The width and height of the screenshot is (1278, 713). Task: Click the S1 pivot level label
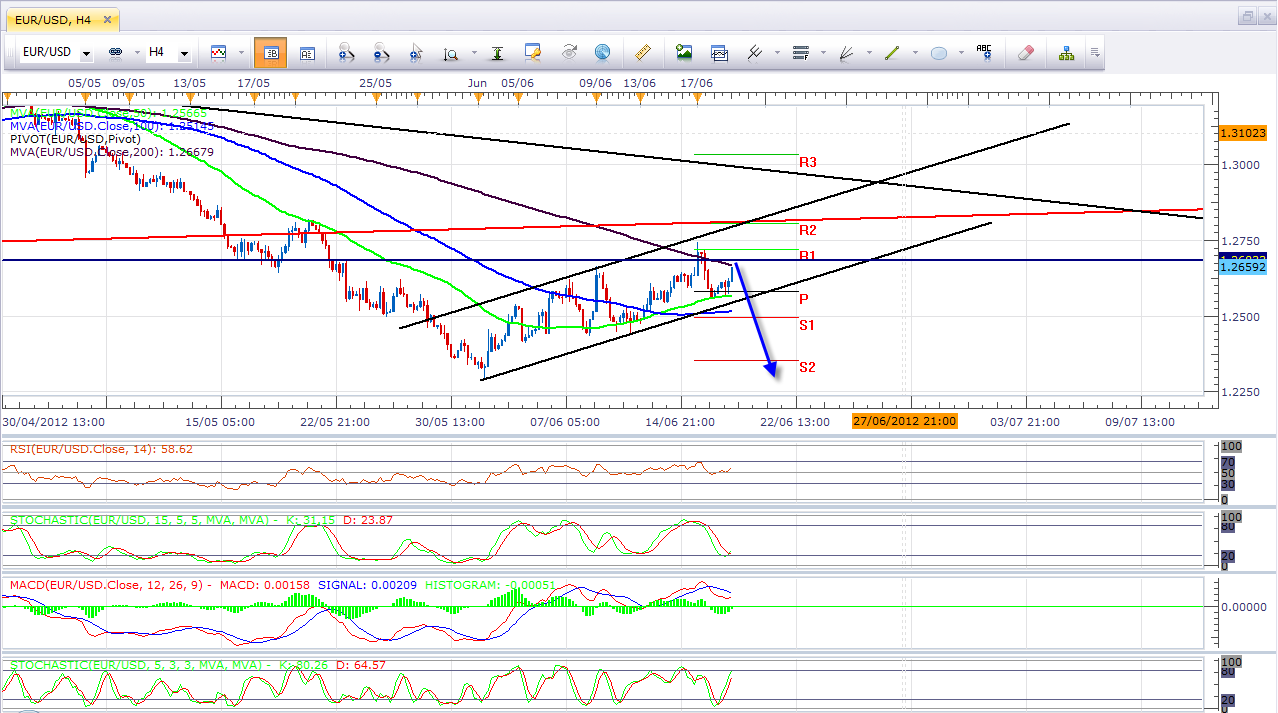807,325
